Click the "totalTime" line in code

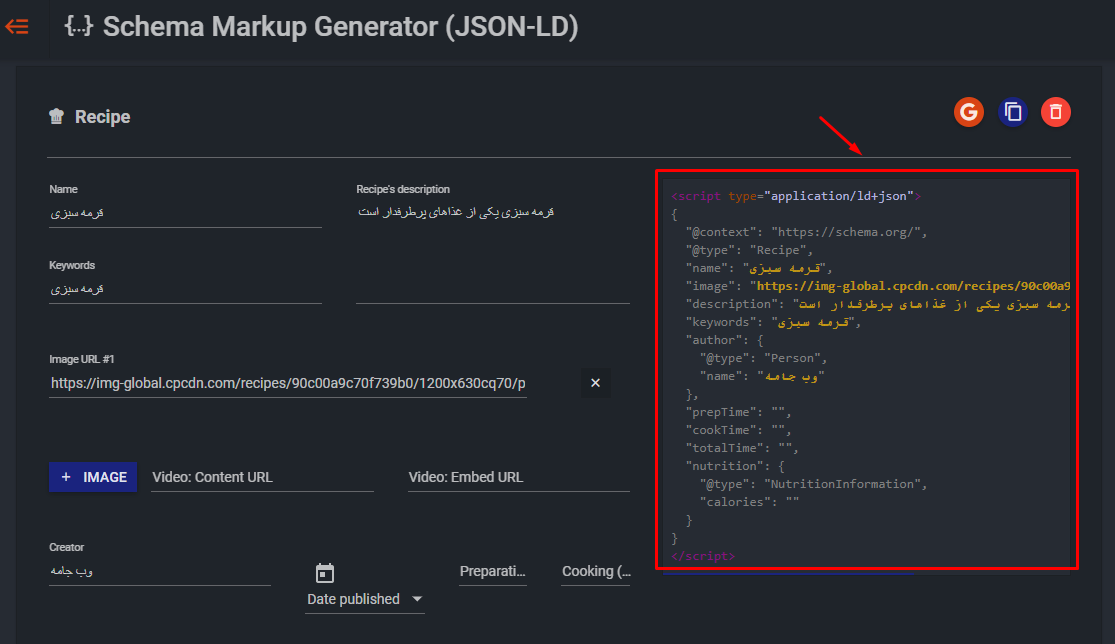coord(742,448)
